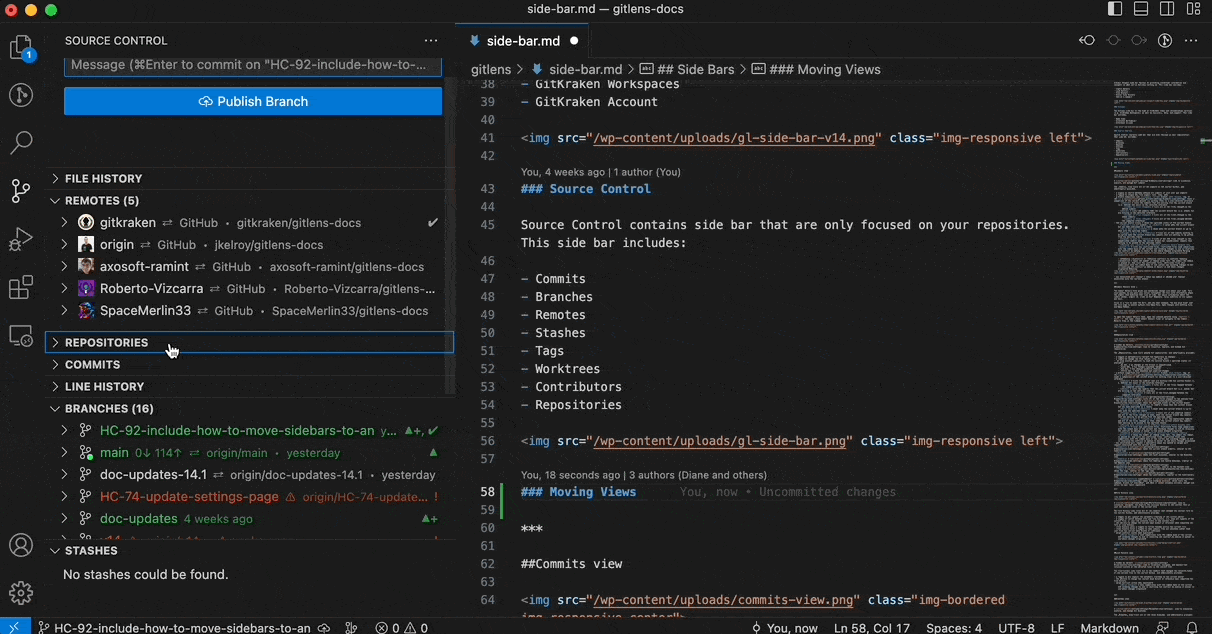Click the errors and warnings indicator
The image size is (1212, 634).
point(398,628)
